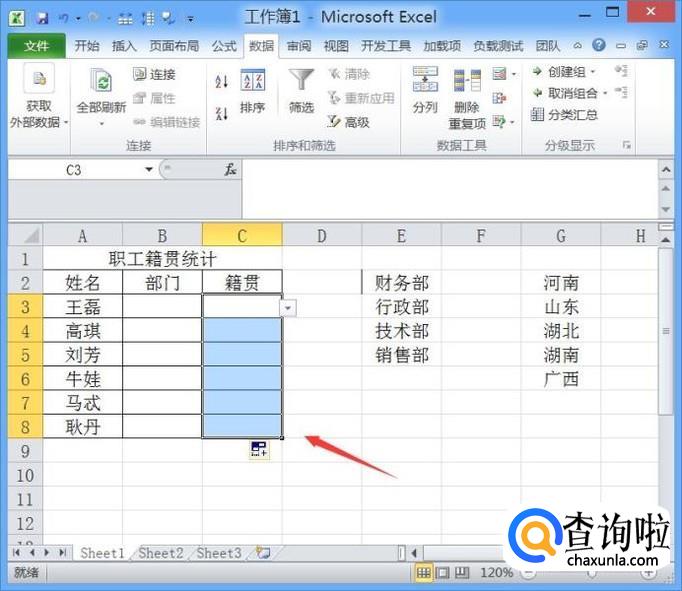
Task: Click Remove Duplicates icon
Action: click(x=467, y=80)
